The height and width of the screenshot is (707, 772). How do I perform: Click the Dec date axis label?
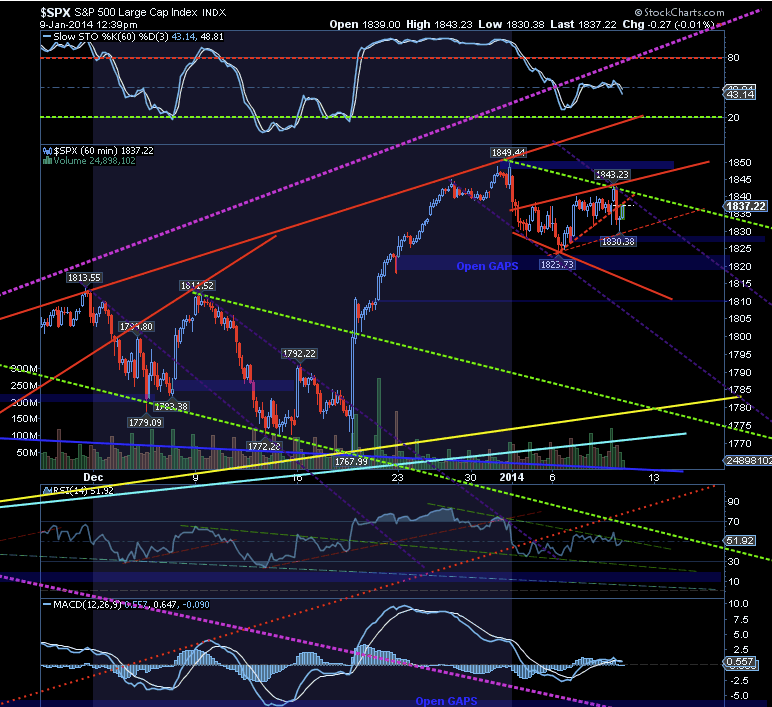pyautogui.click(x=93, y=477)
